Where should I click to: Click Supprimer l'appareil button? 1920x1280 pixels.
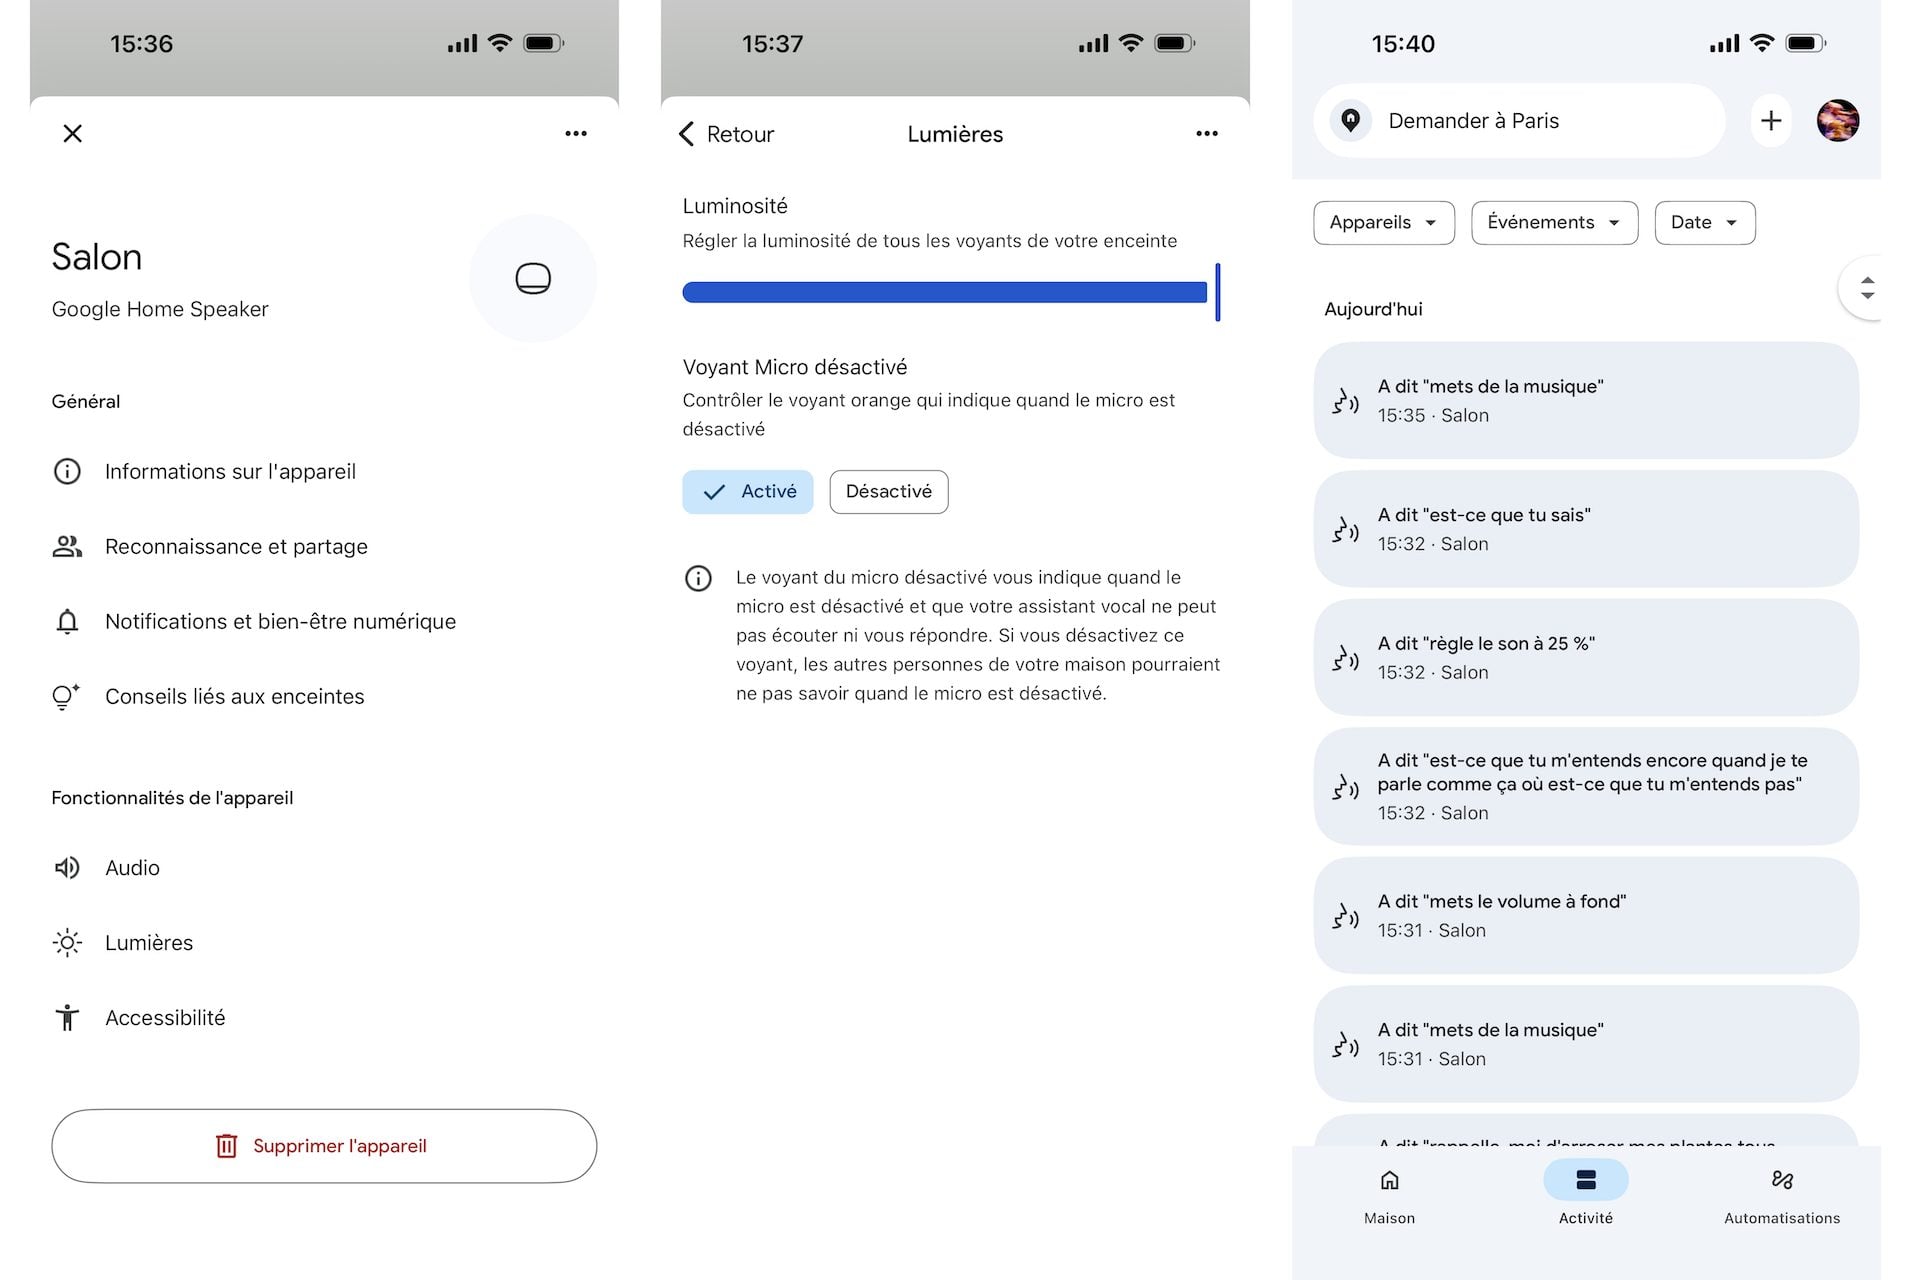point(324,1146)
